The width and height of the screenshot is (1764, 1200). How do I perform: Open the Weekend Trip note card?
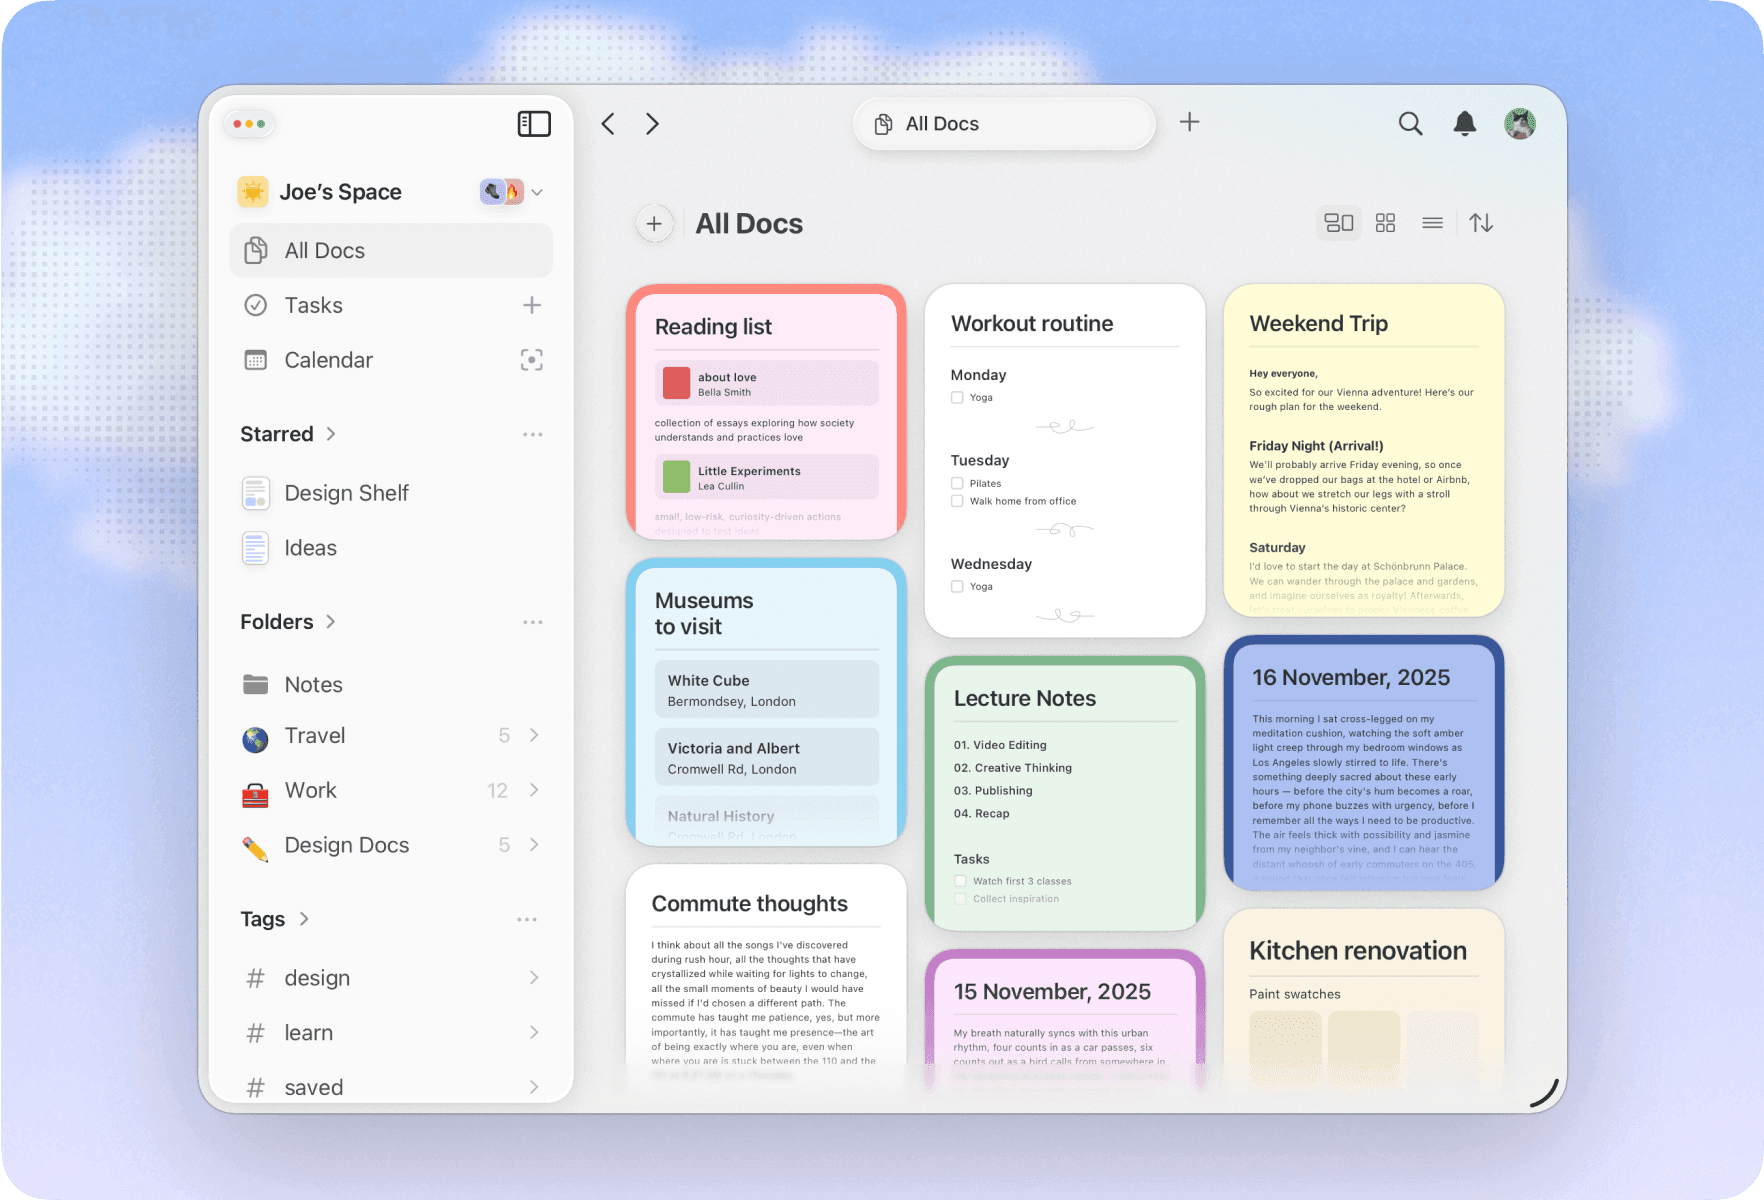(x=1363, y=450)
